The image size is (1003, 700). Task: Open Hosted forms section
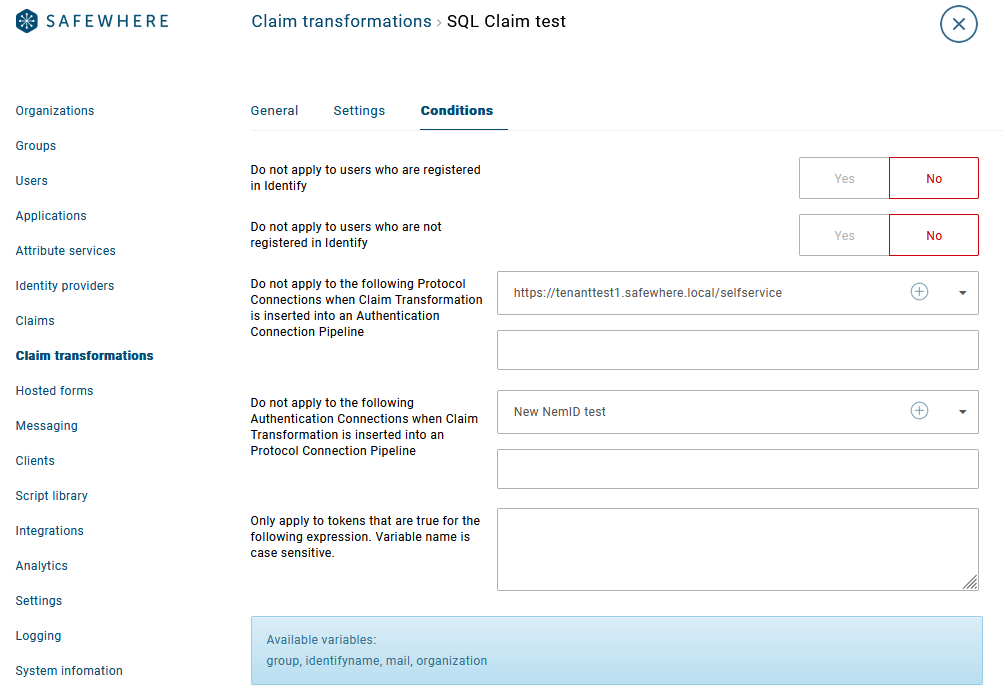click(x=54, y=390)
